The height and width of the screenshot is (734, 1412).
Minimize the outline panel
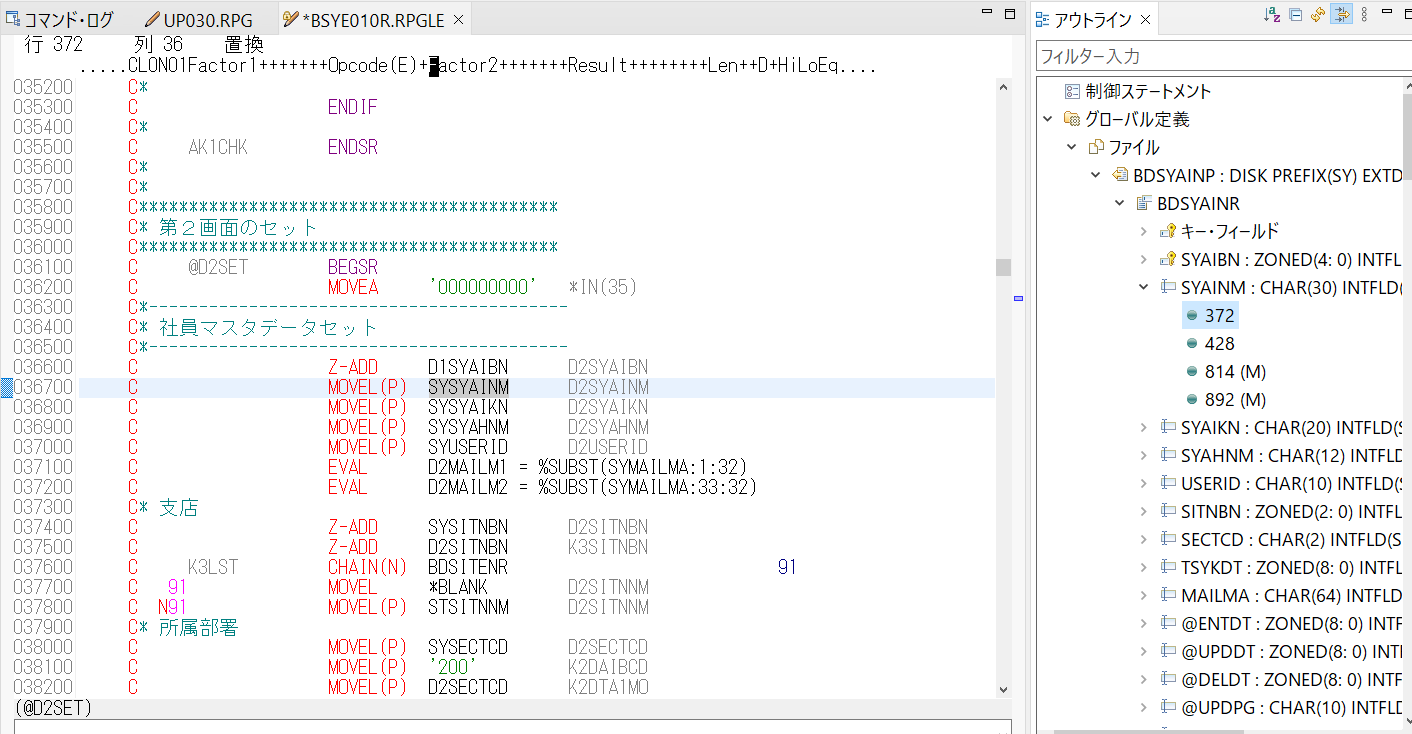point(1386,13)
